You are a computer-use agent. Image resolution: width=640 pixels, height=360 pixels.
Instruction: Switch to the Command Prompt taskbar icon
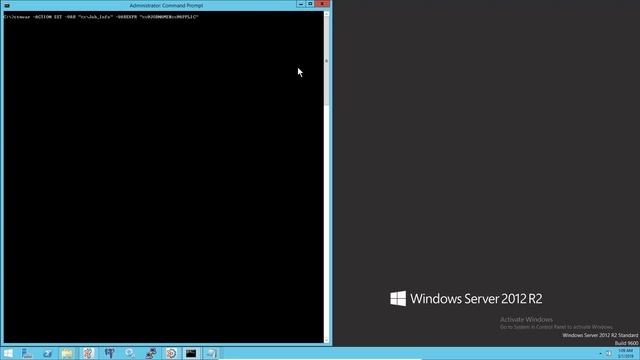click(x=191, y=353)
